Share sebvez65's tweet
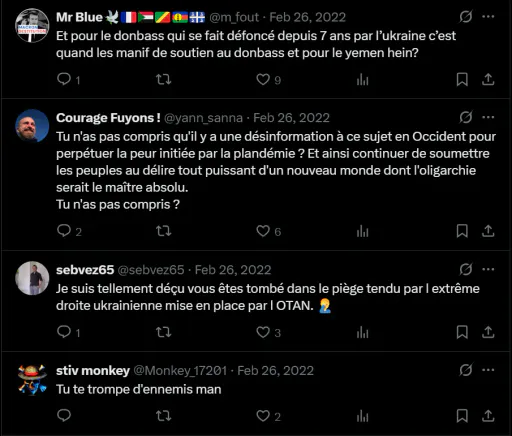This screenshot has width=512, height=436. coord(488,332)
